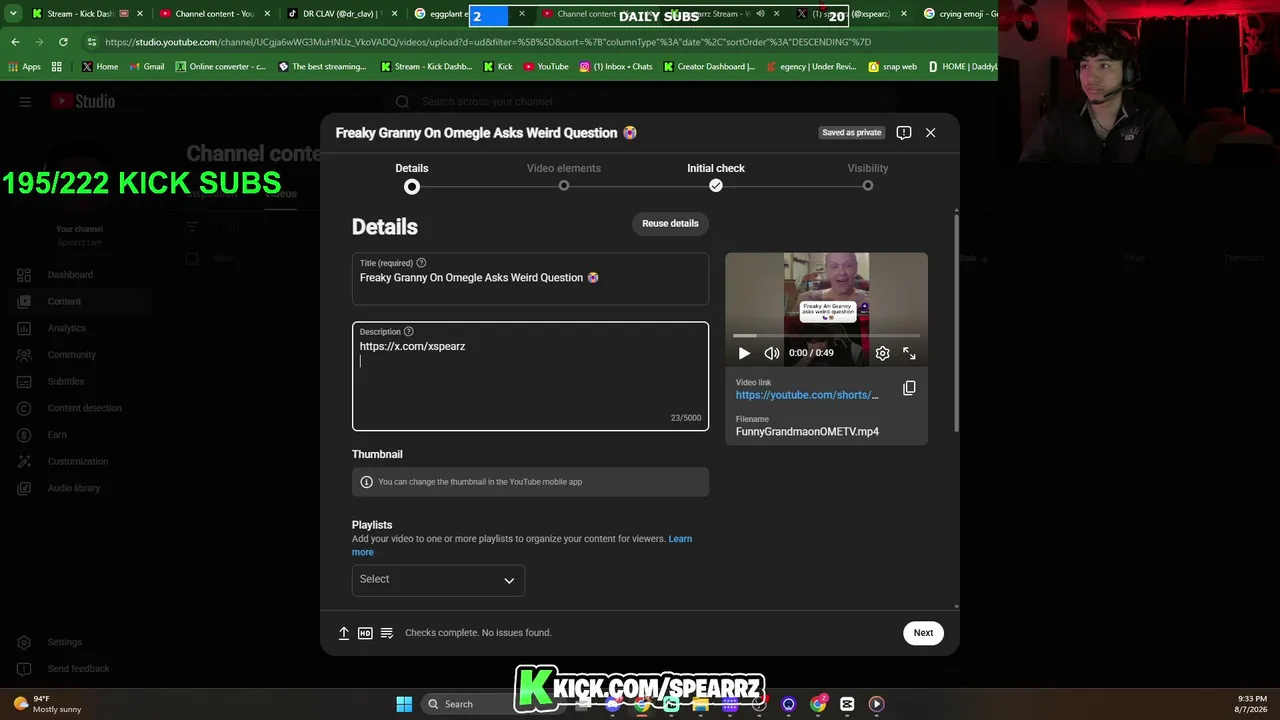Viewport: 1280px width, 720px height.
Task: Open the Creator Dashboard bookmark
Action: tap(709, 67)
